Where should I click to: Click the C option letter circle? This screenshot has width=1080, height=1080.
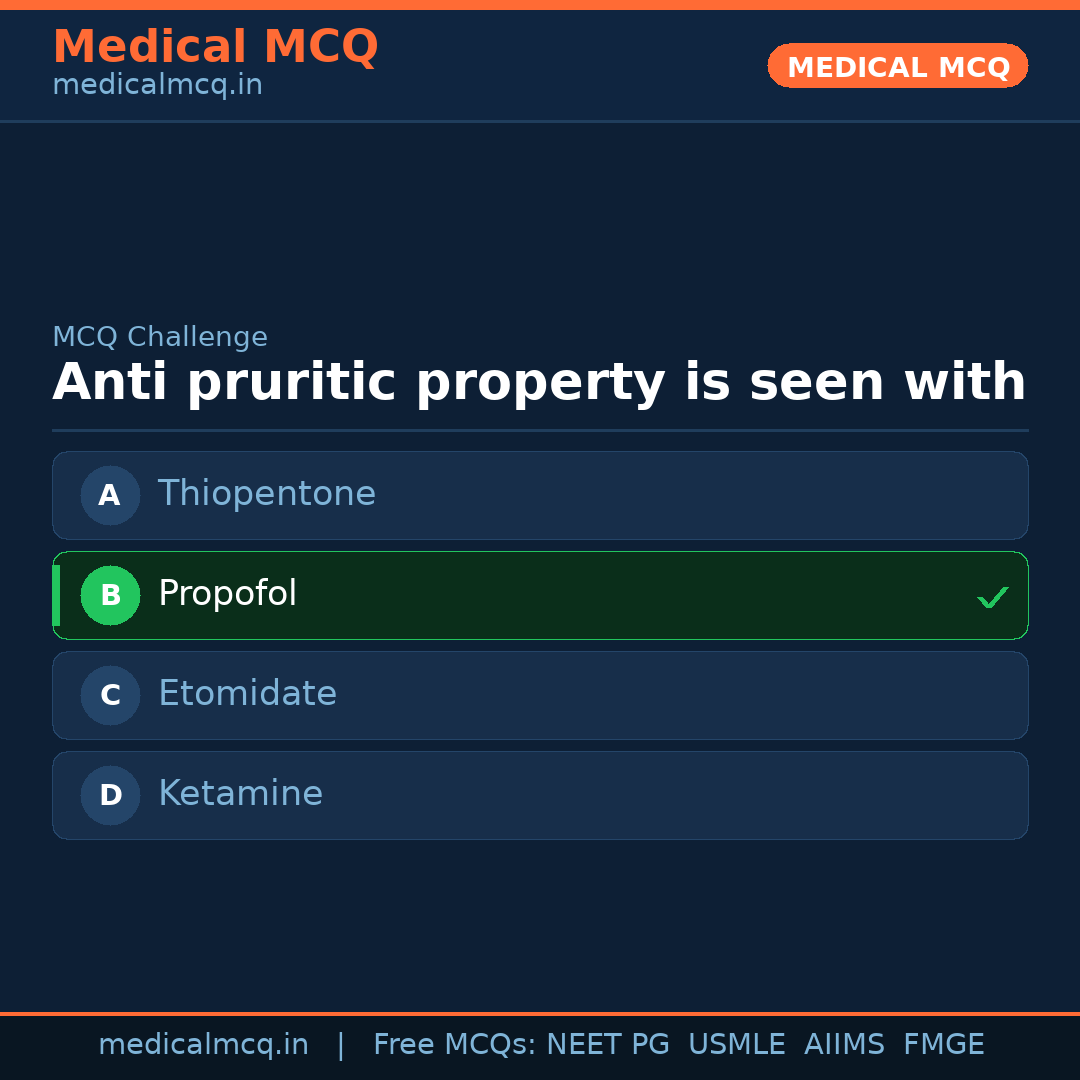coord(110,695)
